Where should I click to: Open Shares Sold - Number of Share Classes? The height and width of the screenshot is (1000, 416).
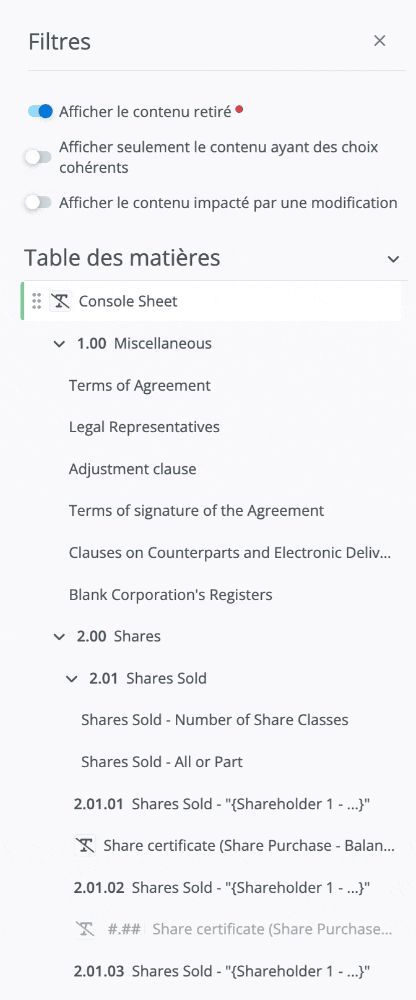(214, 719)
